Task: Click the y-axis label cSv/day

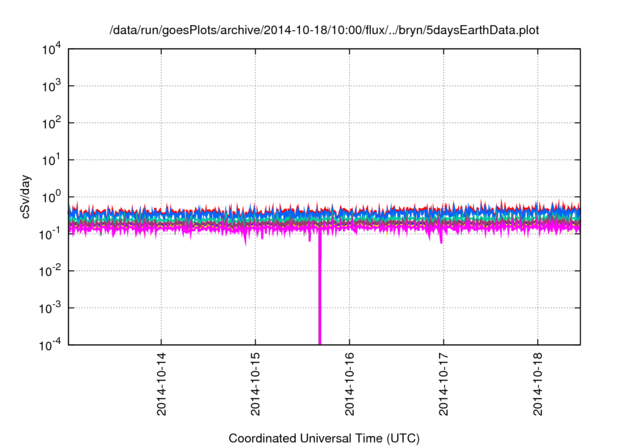Action: click(x=25, y=197)
